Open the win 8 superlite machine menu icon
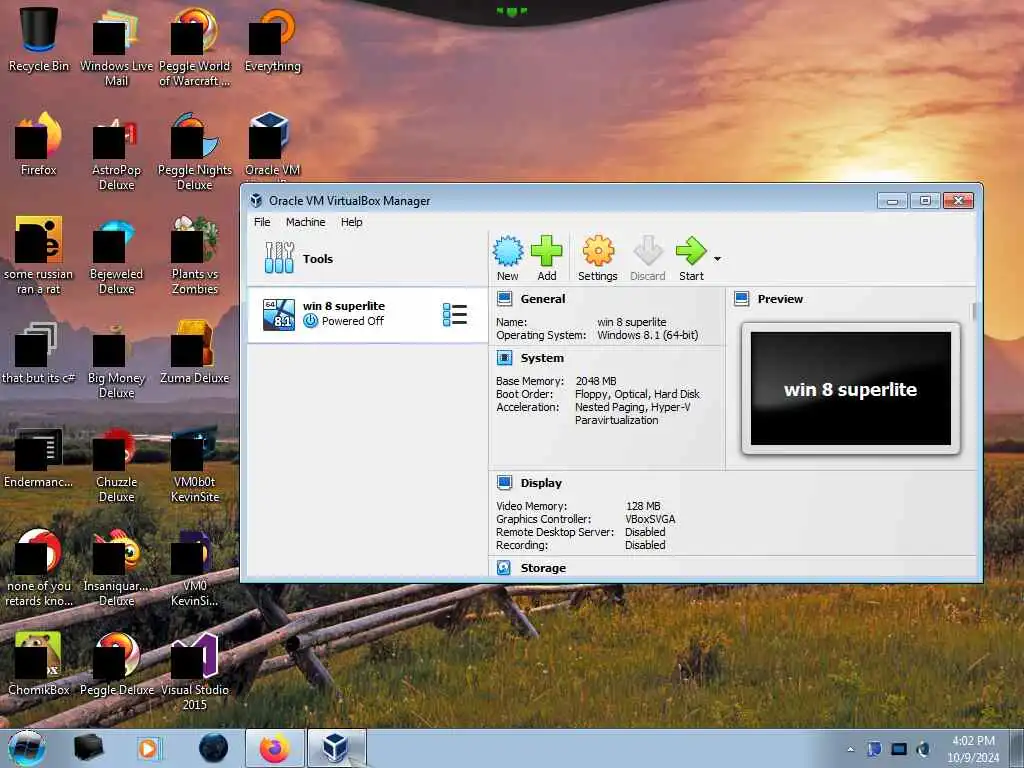The image size is (1024, 768). [455, 314]
